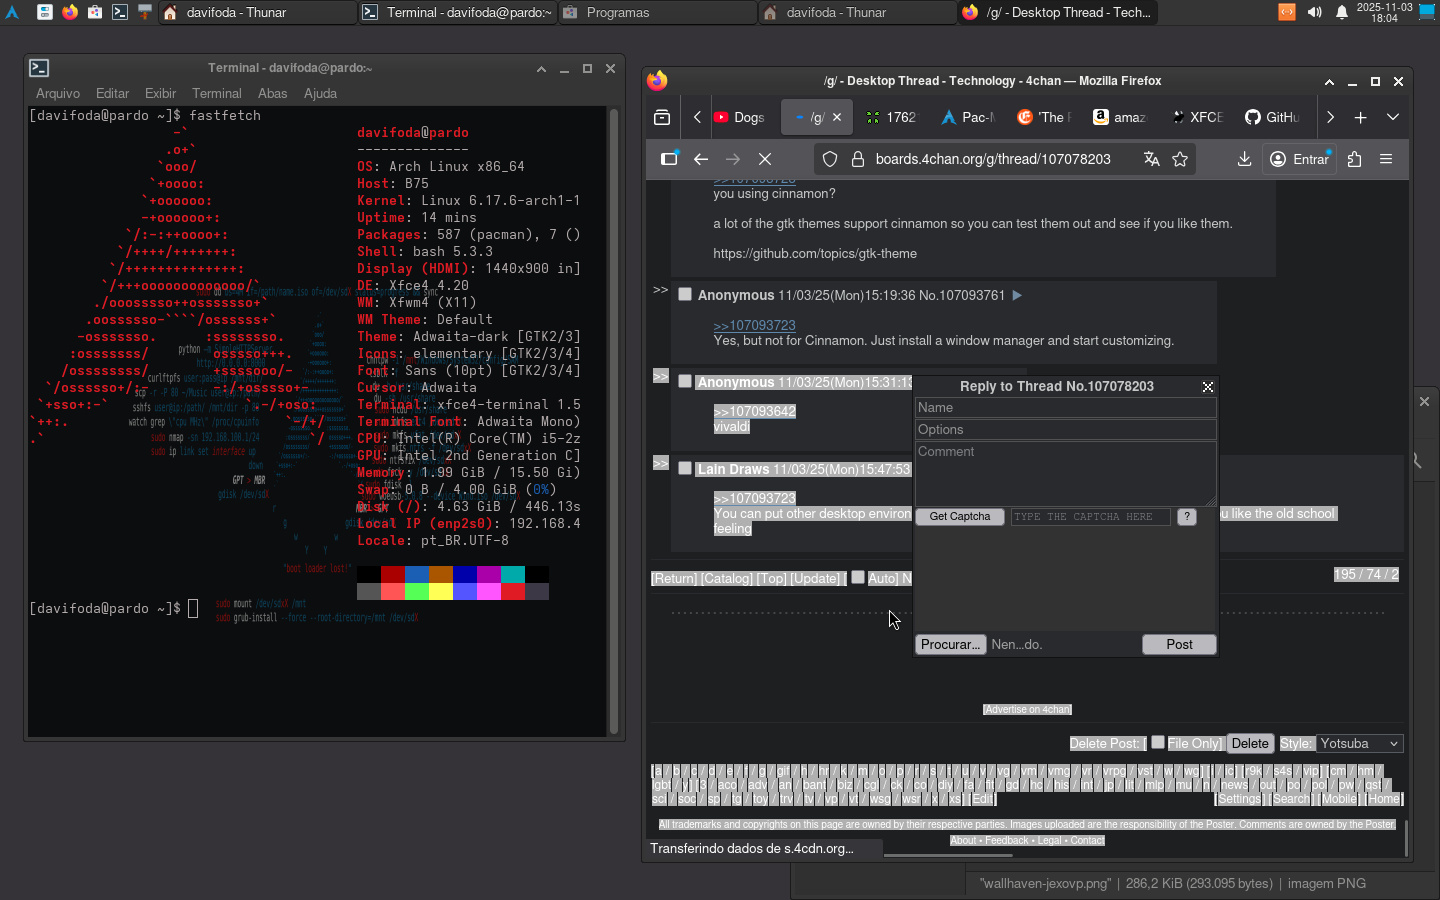Click the Delete post button
Image resolution: width=1440 pixels, height=900 pixels.
coord(1250,743)
